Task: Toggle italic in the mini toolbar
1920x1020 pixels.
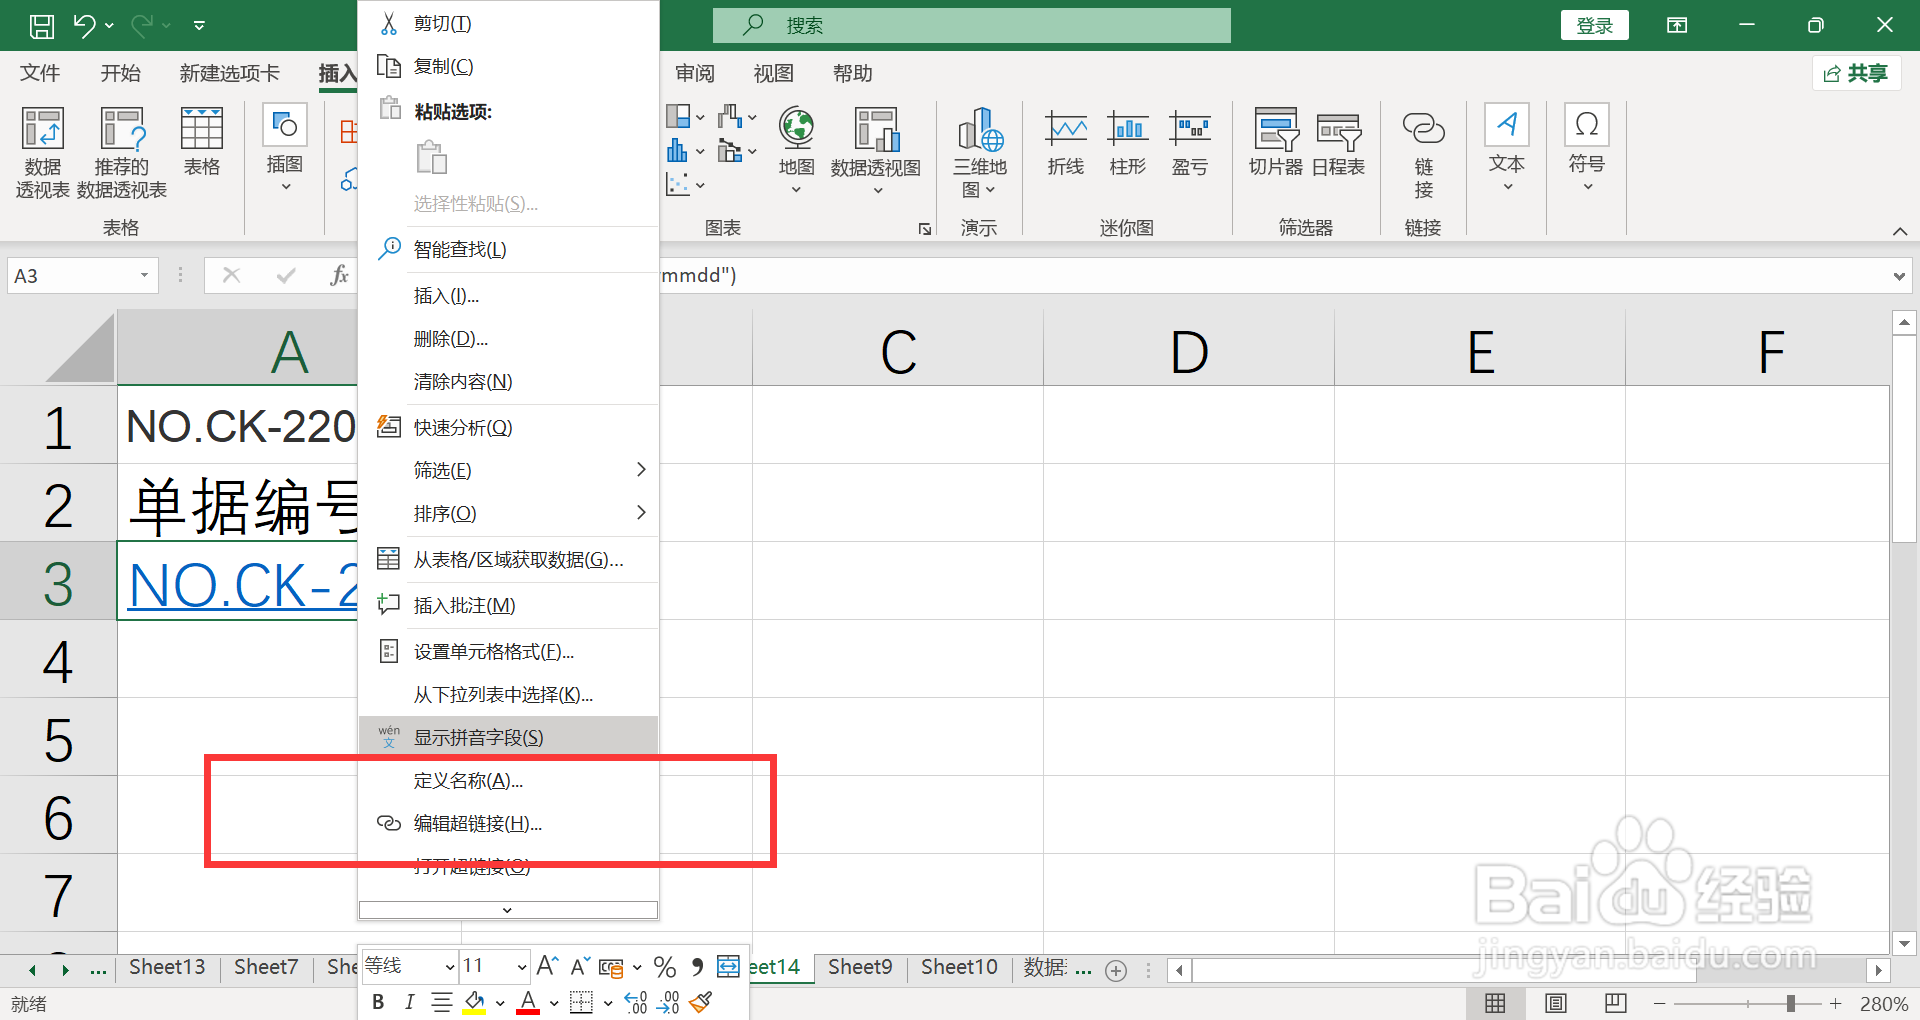Action: click(409, 1001)
